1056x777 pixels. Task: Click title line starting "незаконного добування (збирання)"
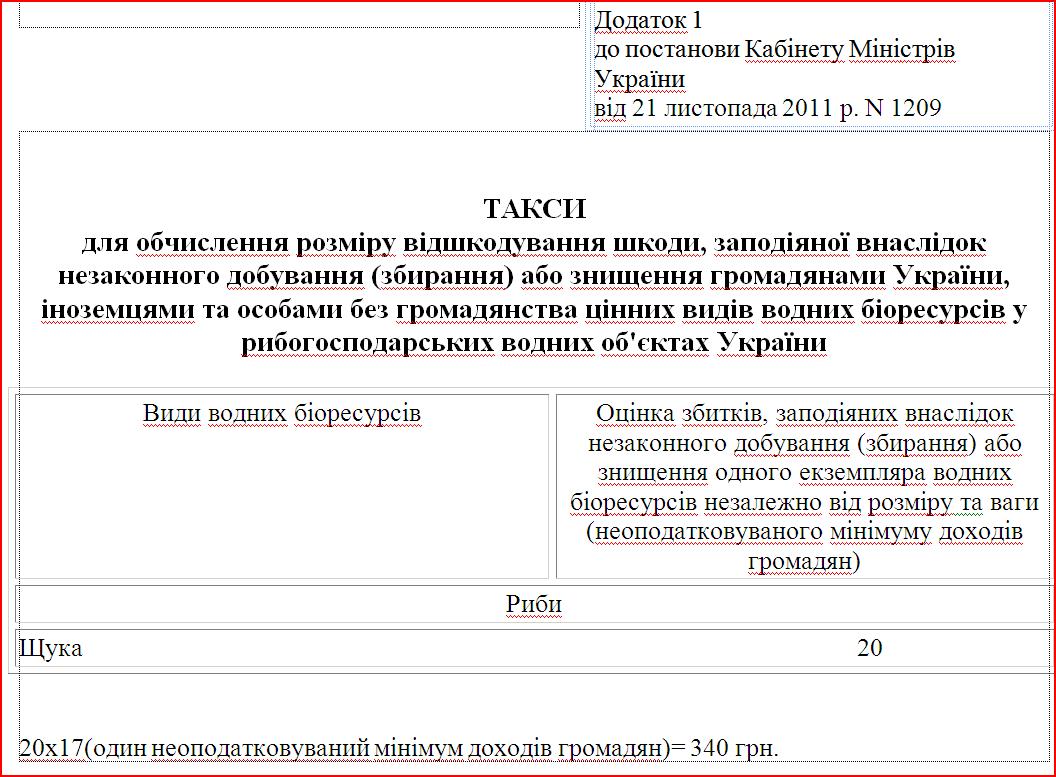click(x=534, y=276)
